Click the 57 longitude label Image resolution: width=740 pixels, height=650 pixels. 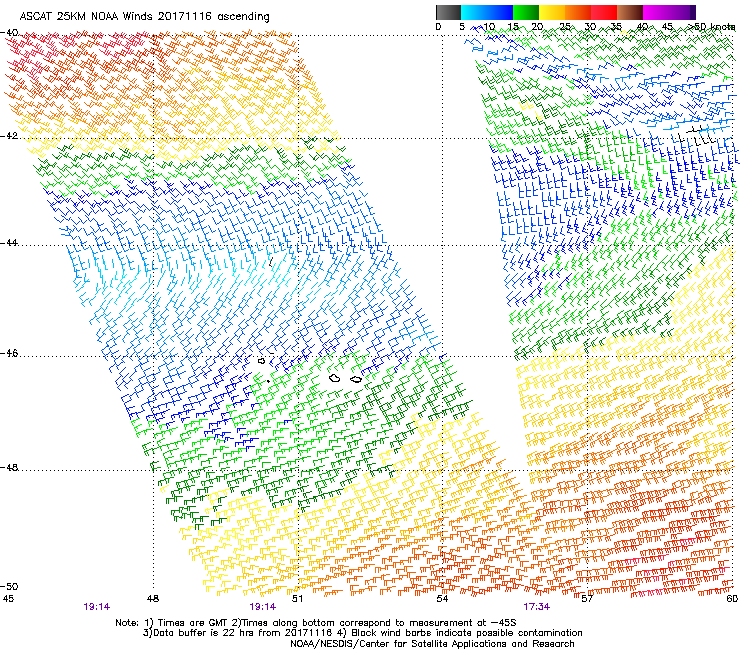[x=587, y=599]
